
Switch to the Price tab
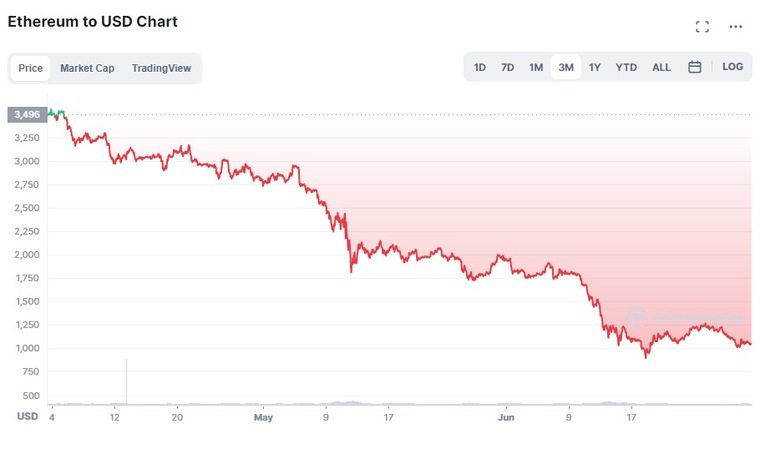[31, 68]
